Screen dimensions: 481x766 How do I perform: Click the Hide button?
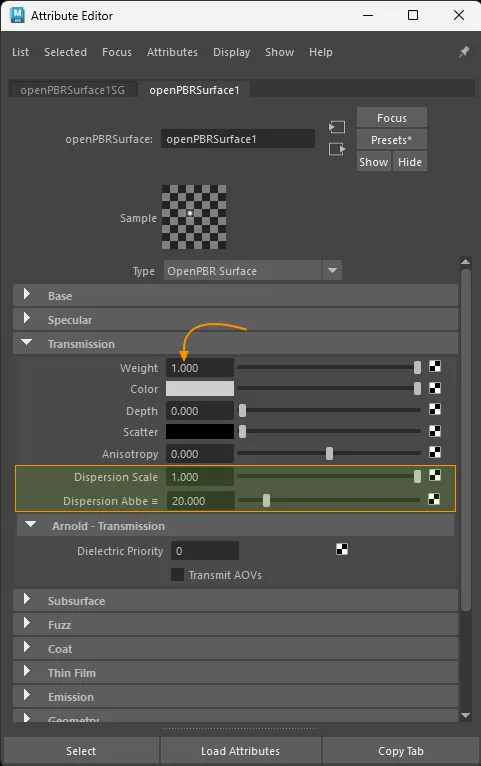pos(410,162)
